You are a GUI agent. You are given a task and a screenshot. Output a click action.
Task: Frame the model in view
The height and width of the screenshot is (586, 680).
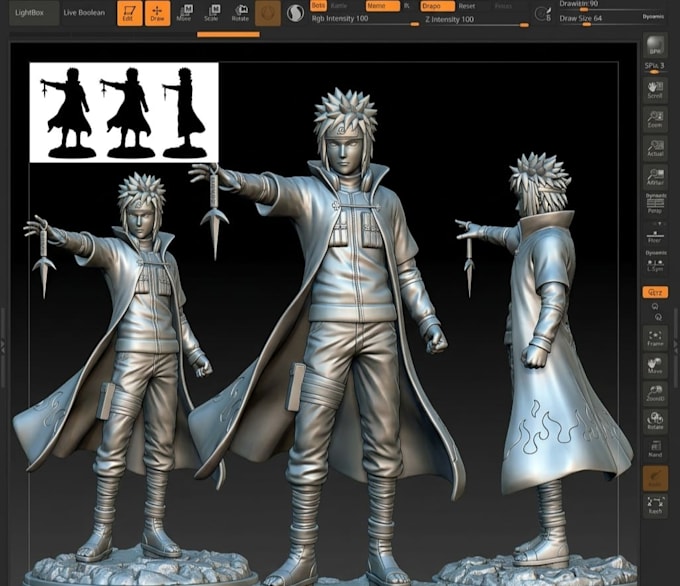655,338
